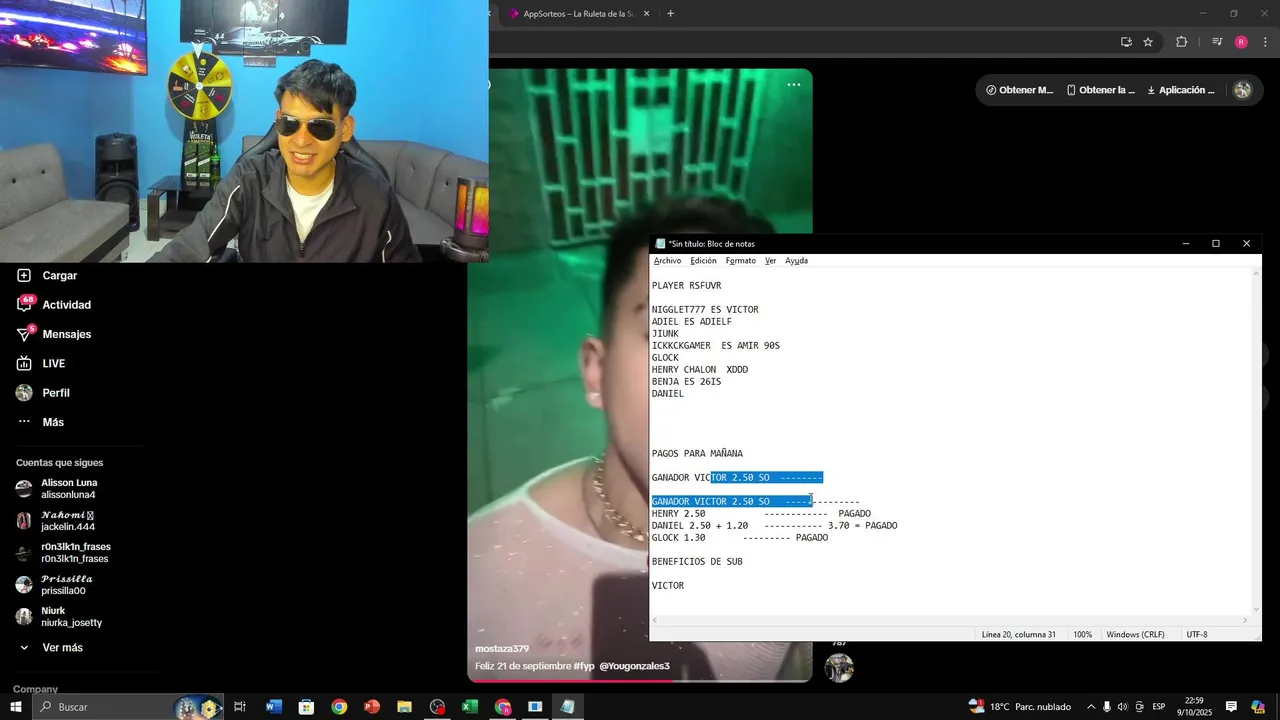This screenshot has width=1280, height=720.
Task: Open Perfil page in TikTok sidebar
Action: click(43, 393)
